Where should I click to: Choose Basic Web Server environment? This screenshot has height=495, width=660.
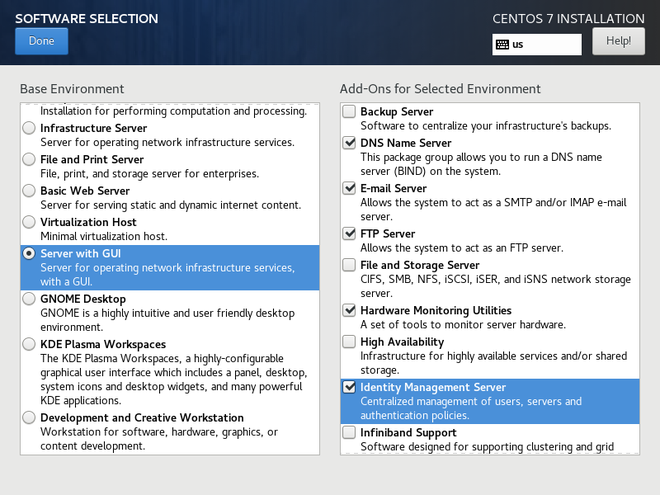click(29, 190)
